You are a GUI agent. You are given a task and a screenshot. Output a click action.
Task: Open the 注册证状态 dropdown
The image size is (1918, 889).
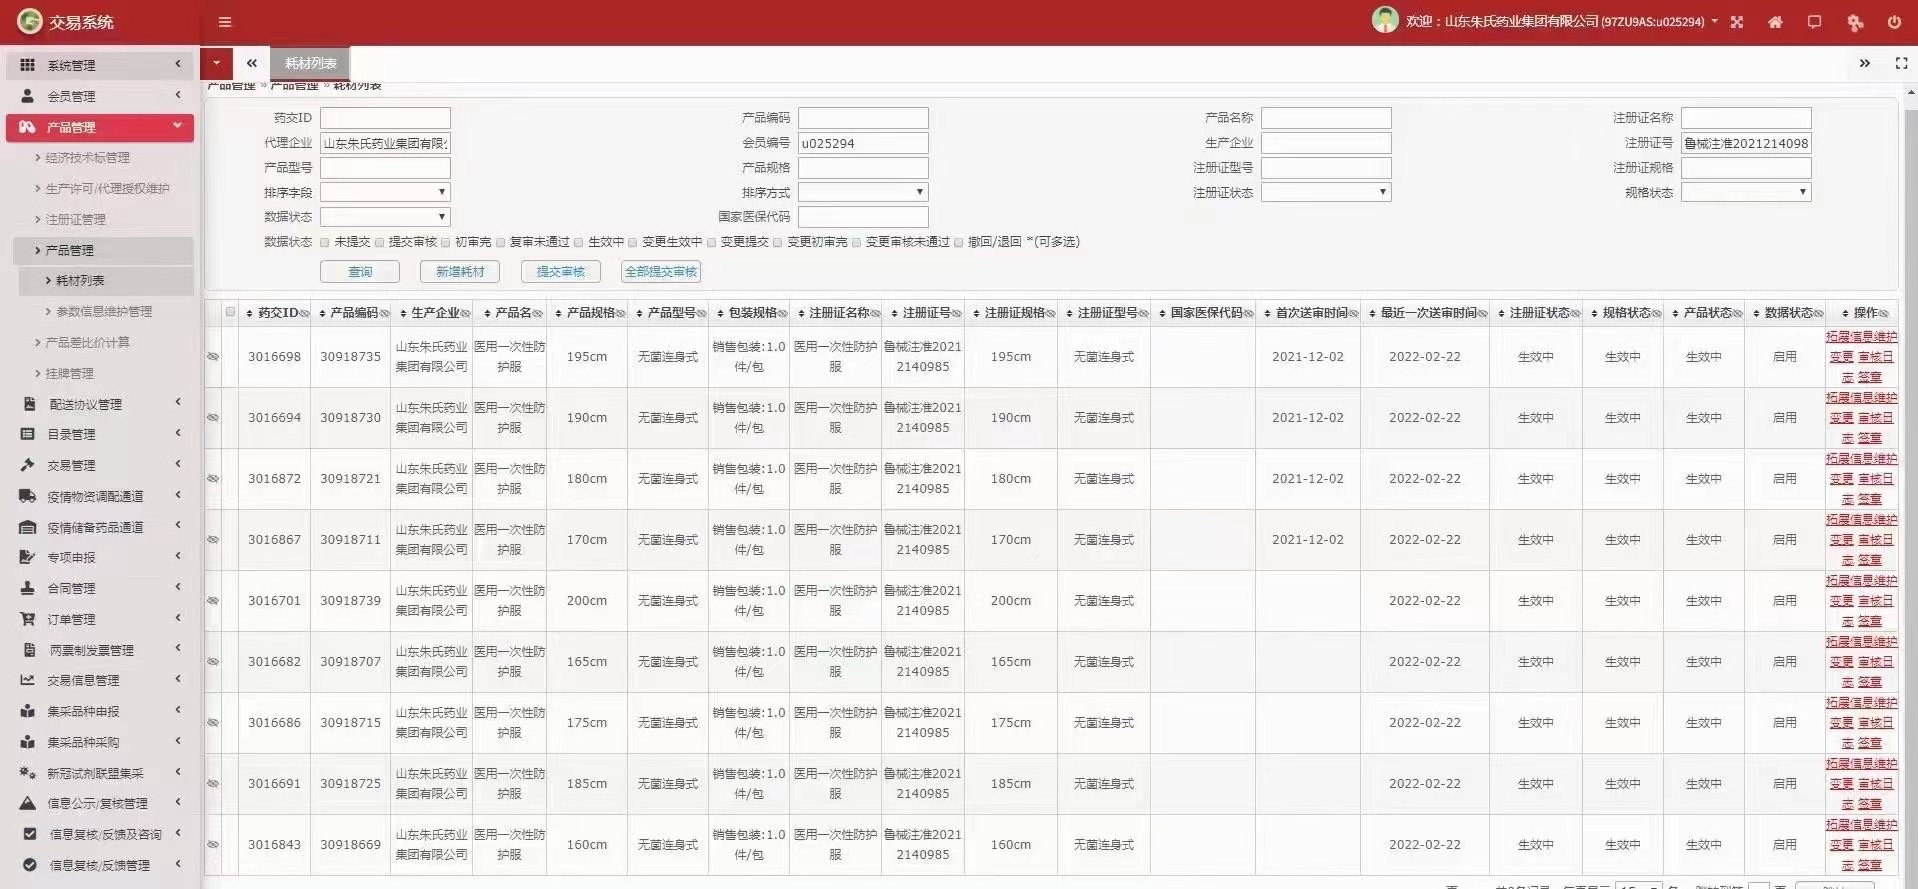pos(1325,192)
